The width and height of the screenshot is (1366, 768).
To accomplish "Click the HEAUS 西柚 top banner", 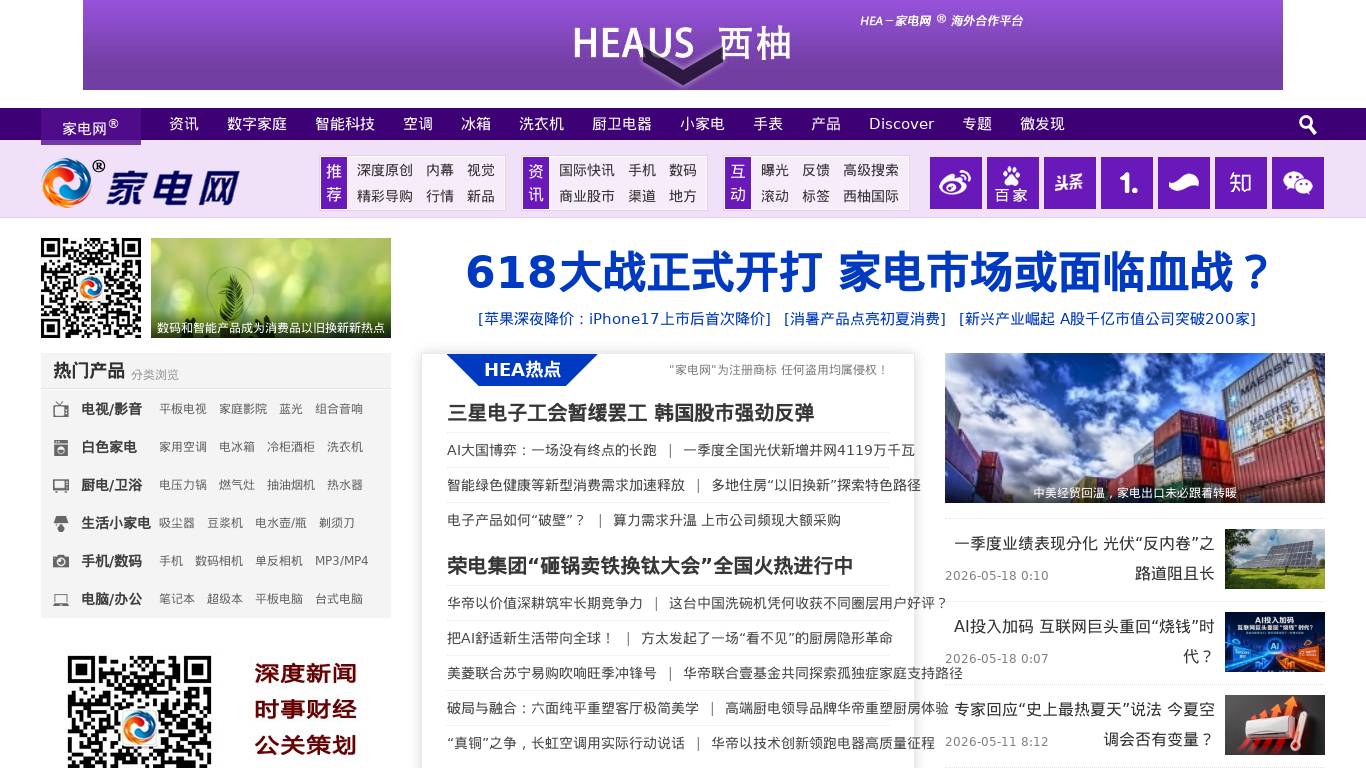I will click(683, 45).
